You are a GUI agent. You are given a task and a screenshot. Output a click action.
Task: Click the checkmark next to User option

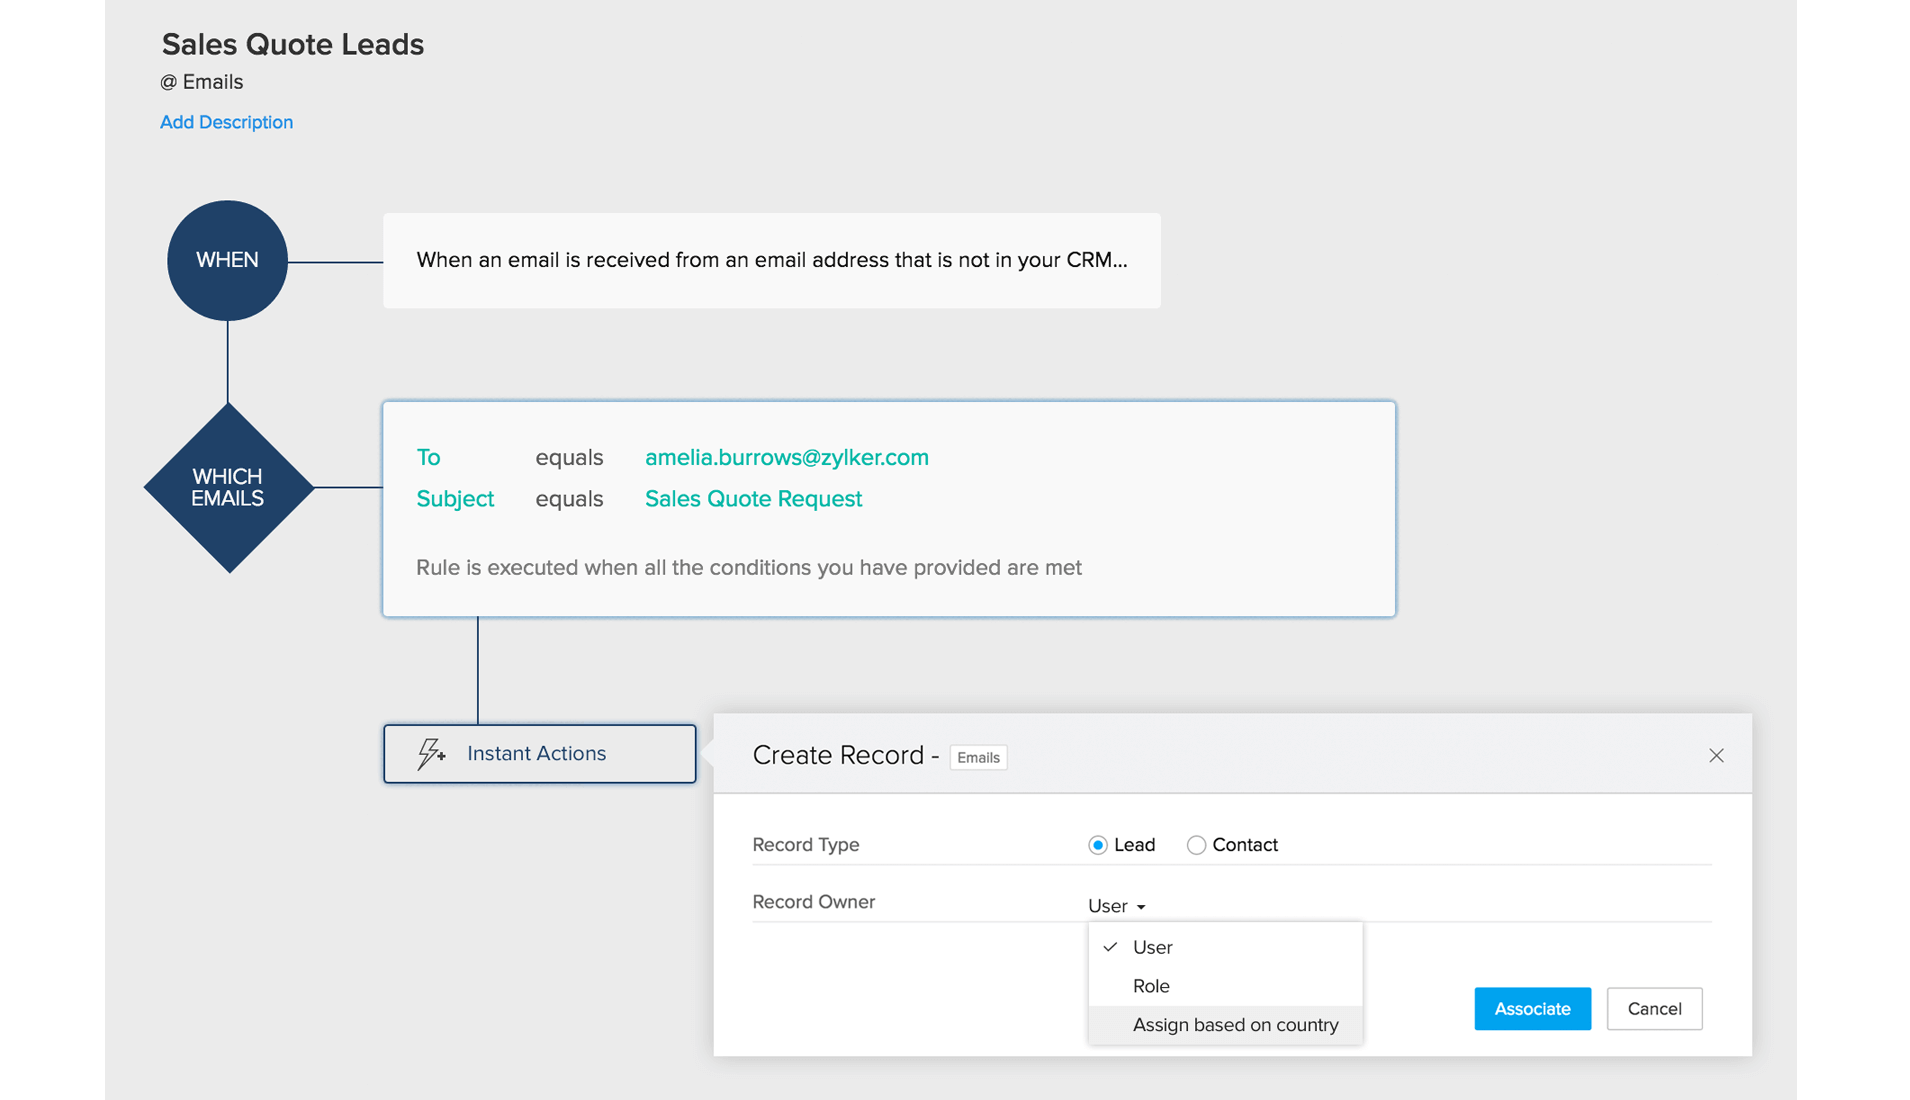(x=1110, y=947)
